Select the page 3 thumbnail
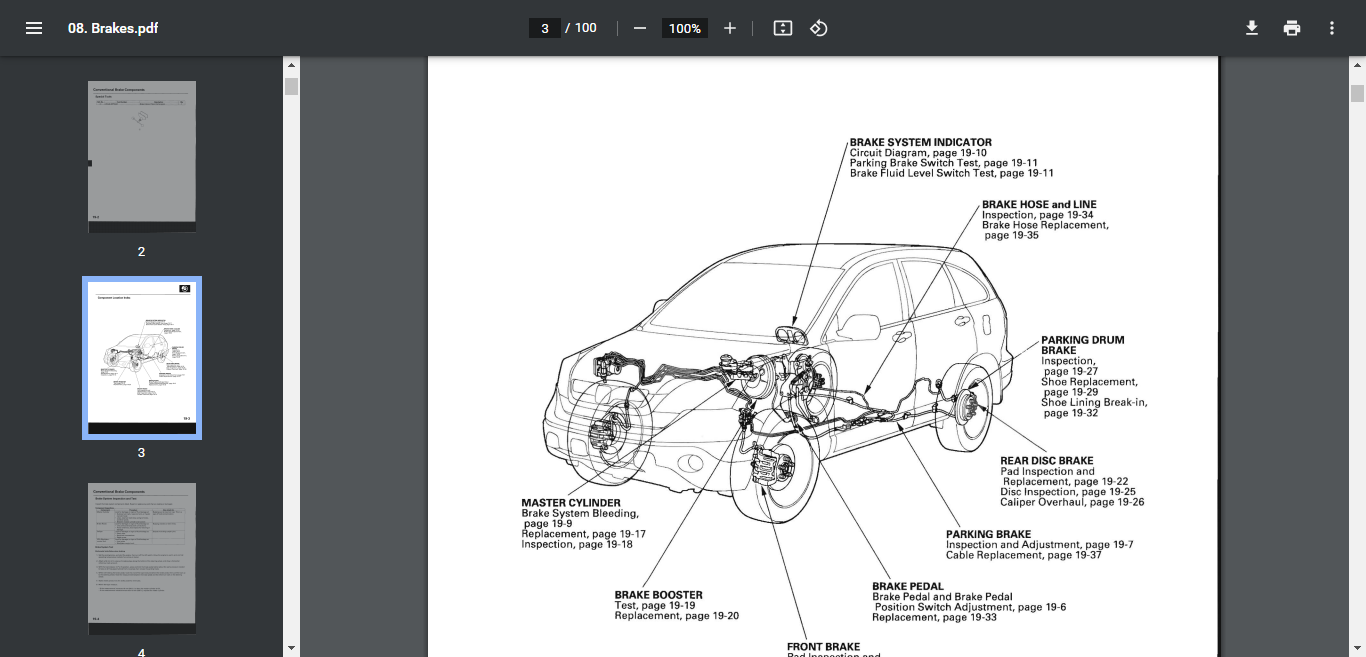Image resolution: width=1366 pixels, height=657 pixels. (142, 358)
